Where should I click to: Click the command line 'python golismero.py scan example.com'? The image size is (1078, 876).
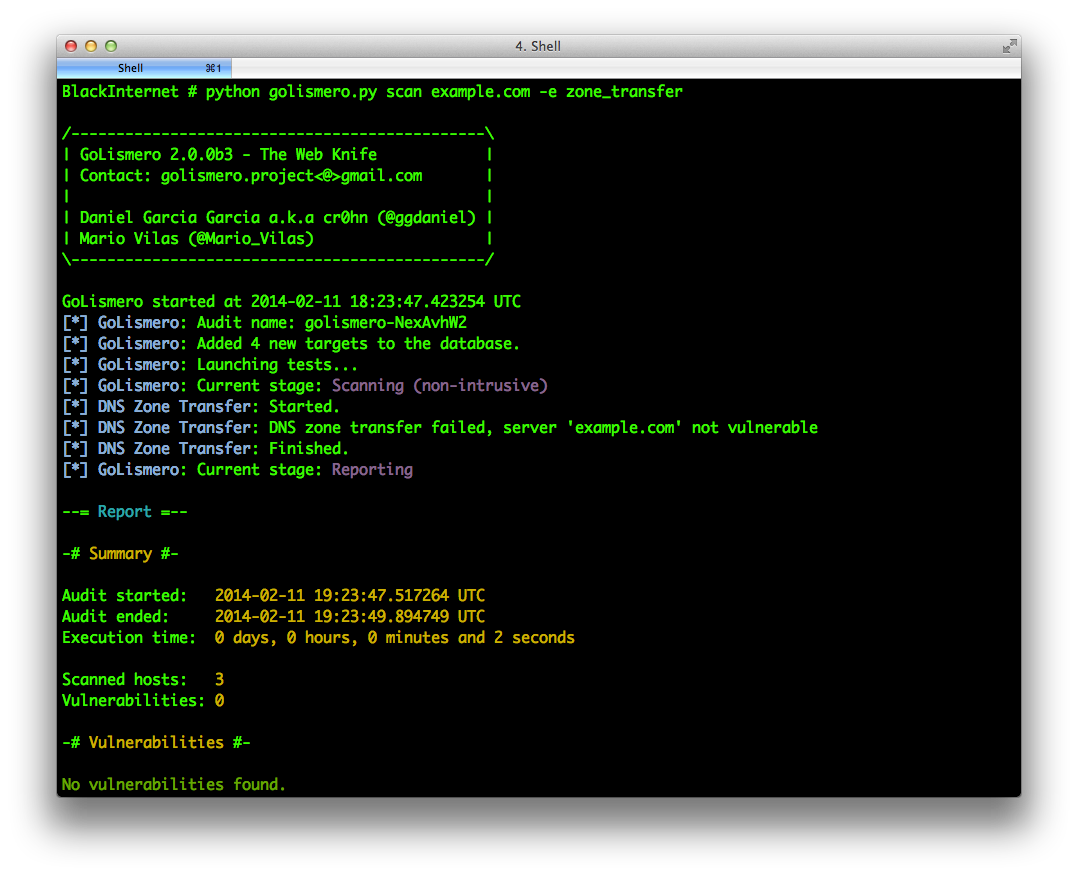coord(368,92)
